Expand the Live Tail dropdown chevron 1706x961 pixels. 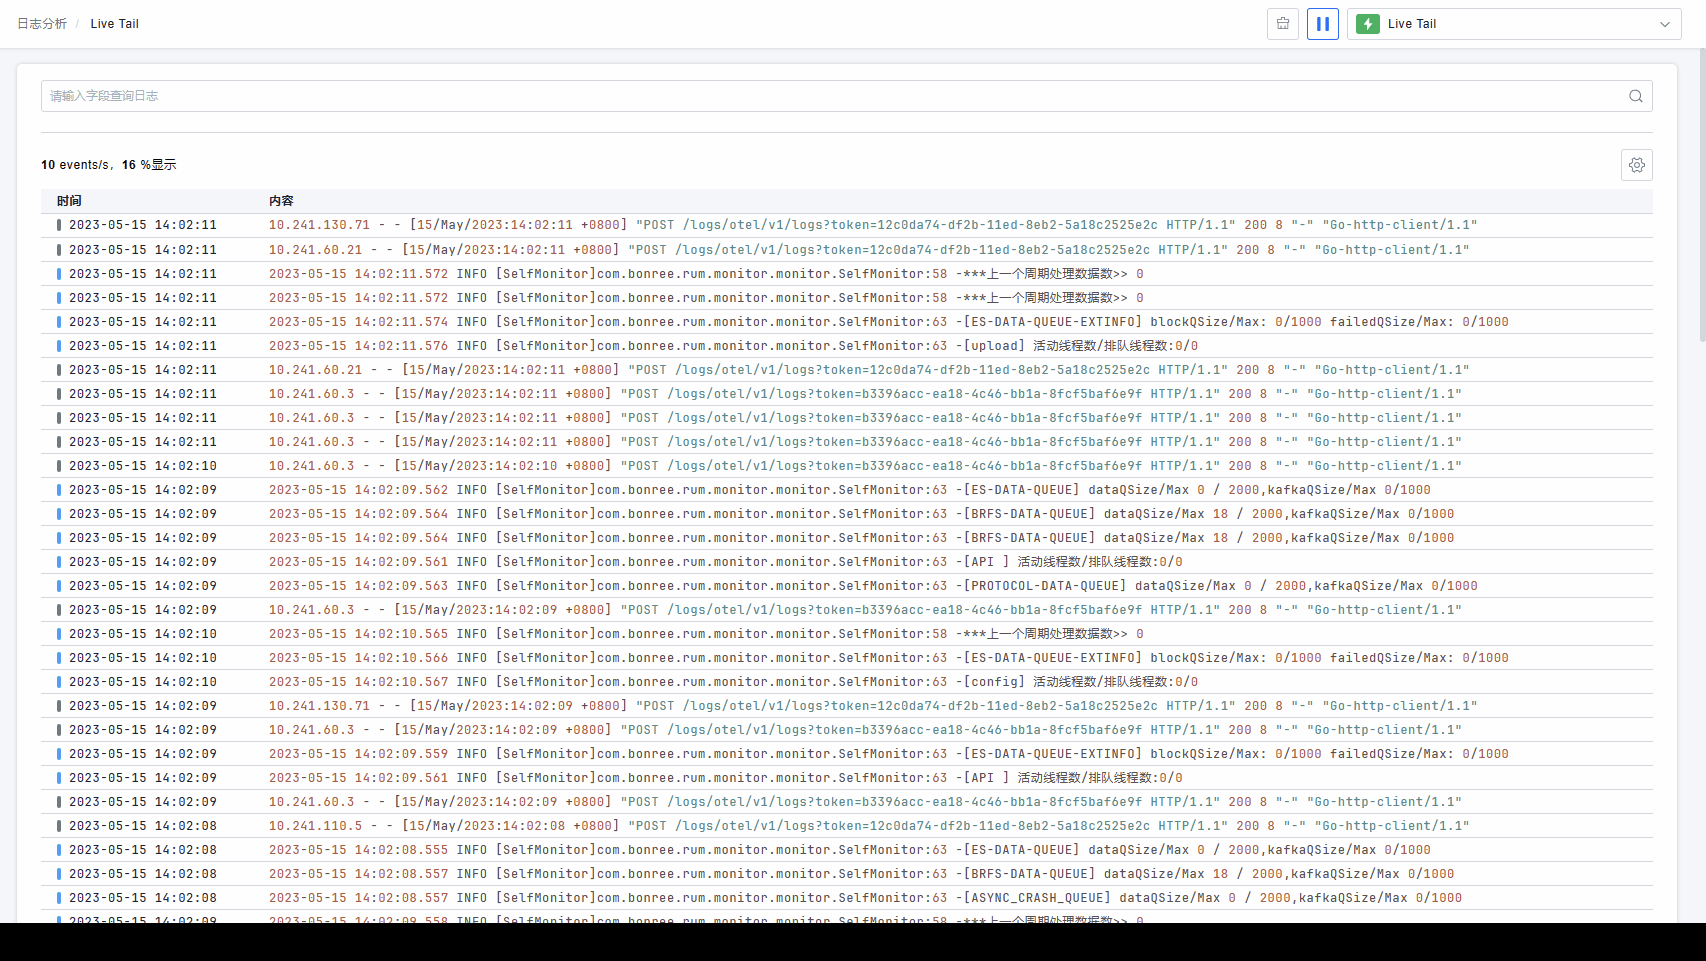(1664, 24)
